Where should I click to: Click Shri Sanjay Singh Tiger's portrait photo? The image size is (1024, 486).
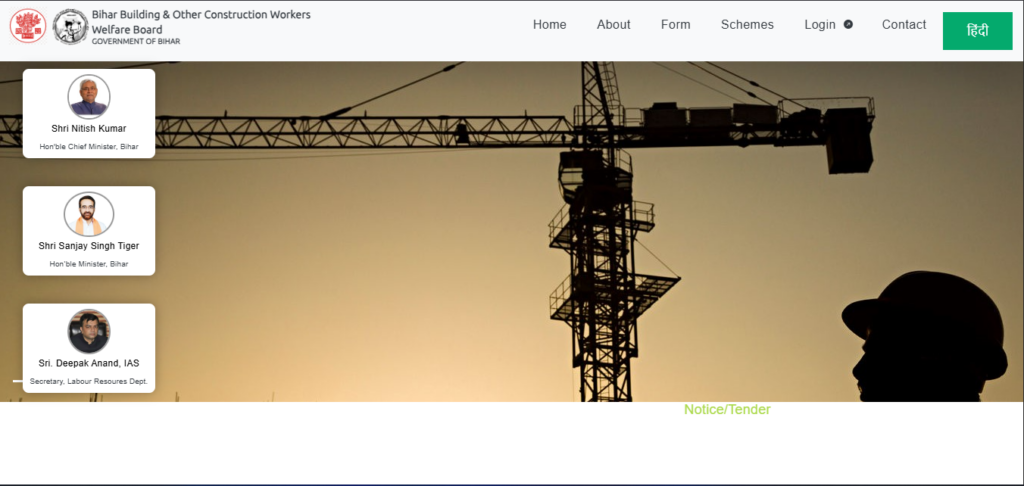coord(89,214)
